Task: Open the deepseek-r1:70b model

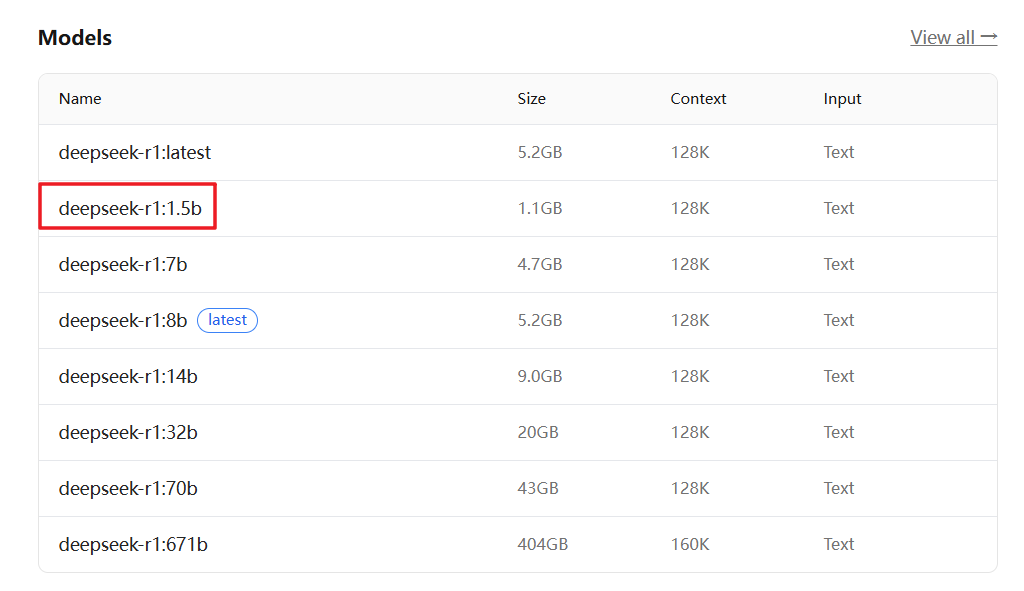Action: pyautogui.click(x=128, y=488)
